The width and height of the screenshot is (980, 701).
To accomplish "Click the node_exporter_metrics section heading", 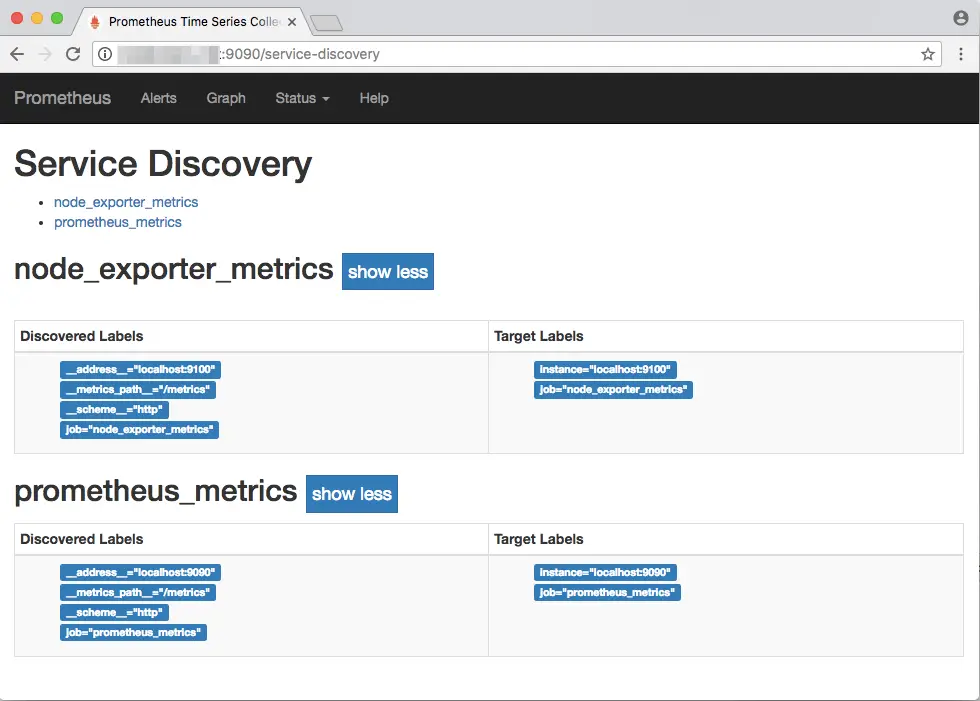I will click(x=174, y=269).
